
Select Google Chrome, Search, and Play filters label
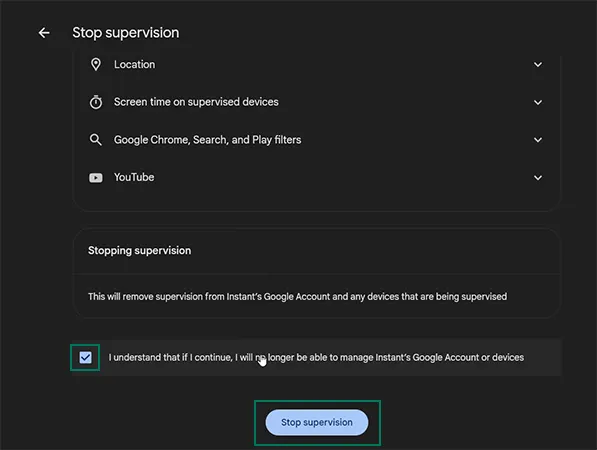208,140
